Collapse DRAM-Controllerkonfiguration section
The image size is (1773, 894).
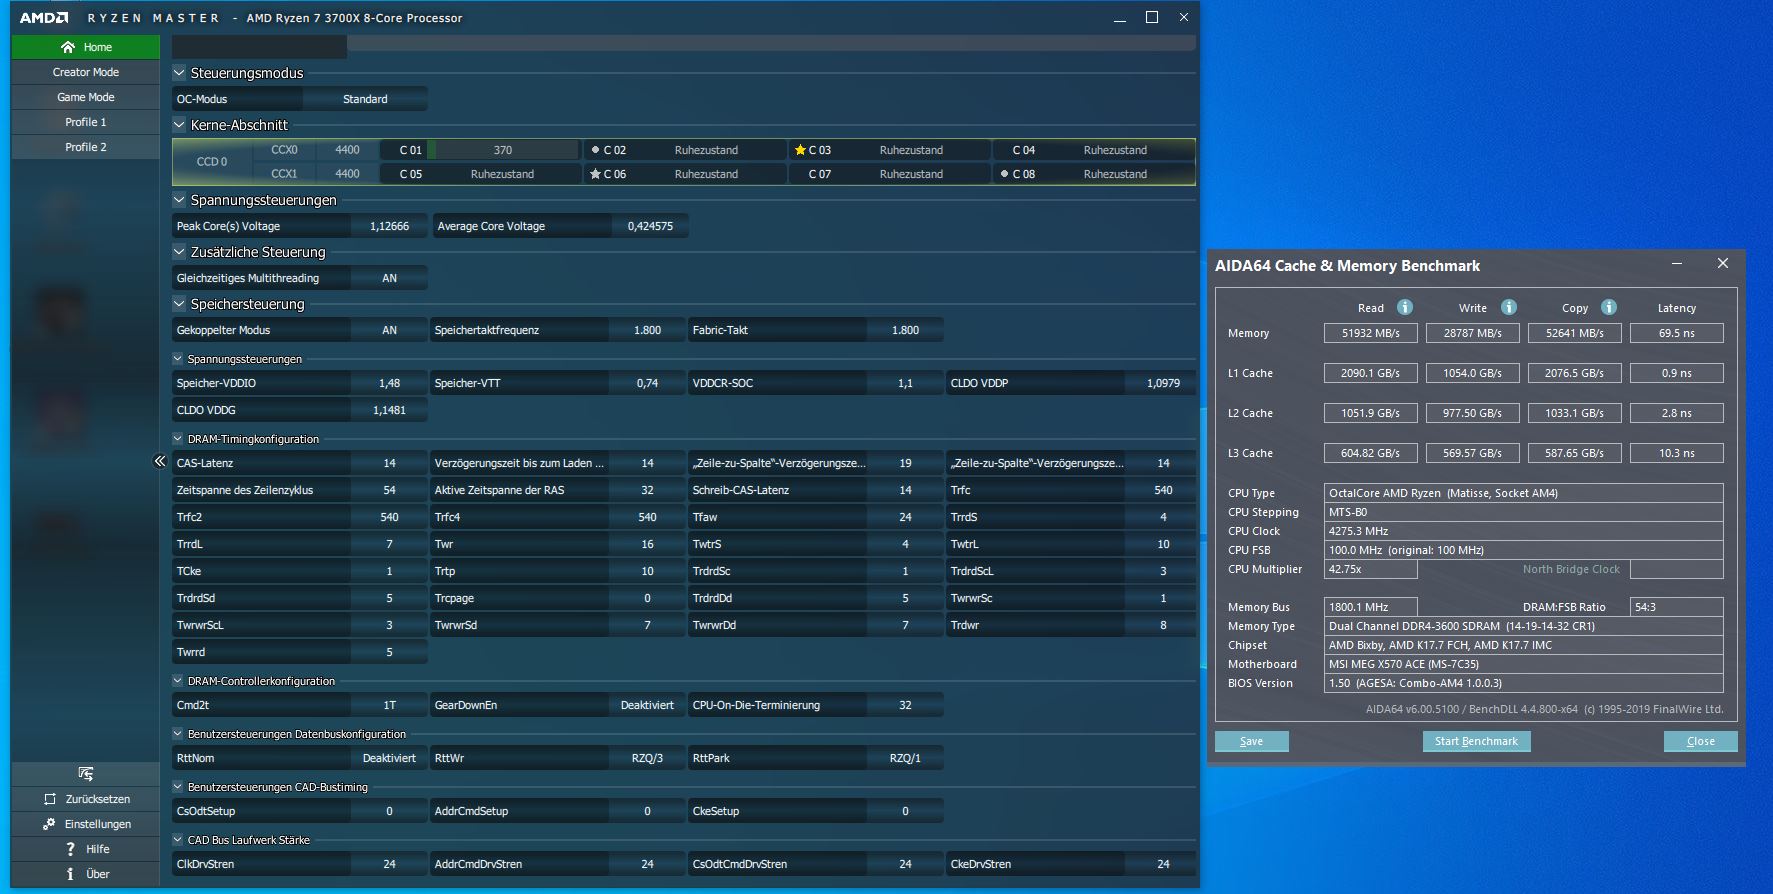(178, 681)
